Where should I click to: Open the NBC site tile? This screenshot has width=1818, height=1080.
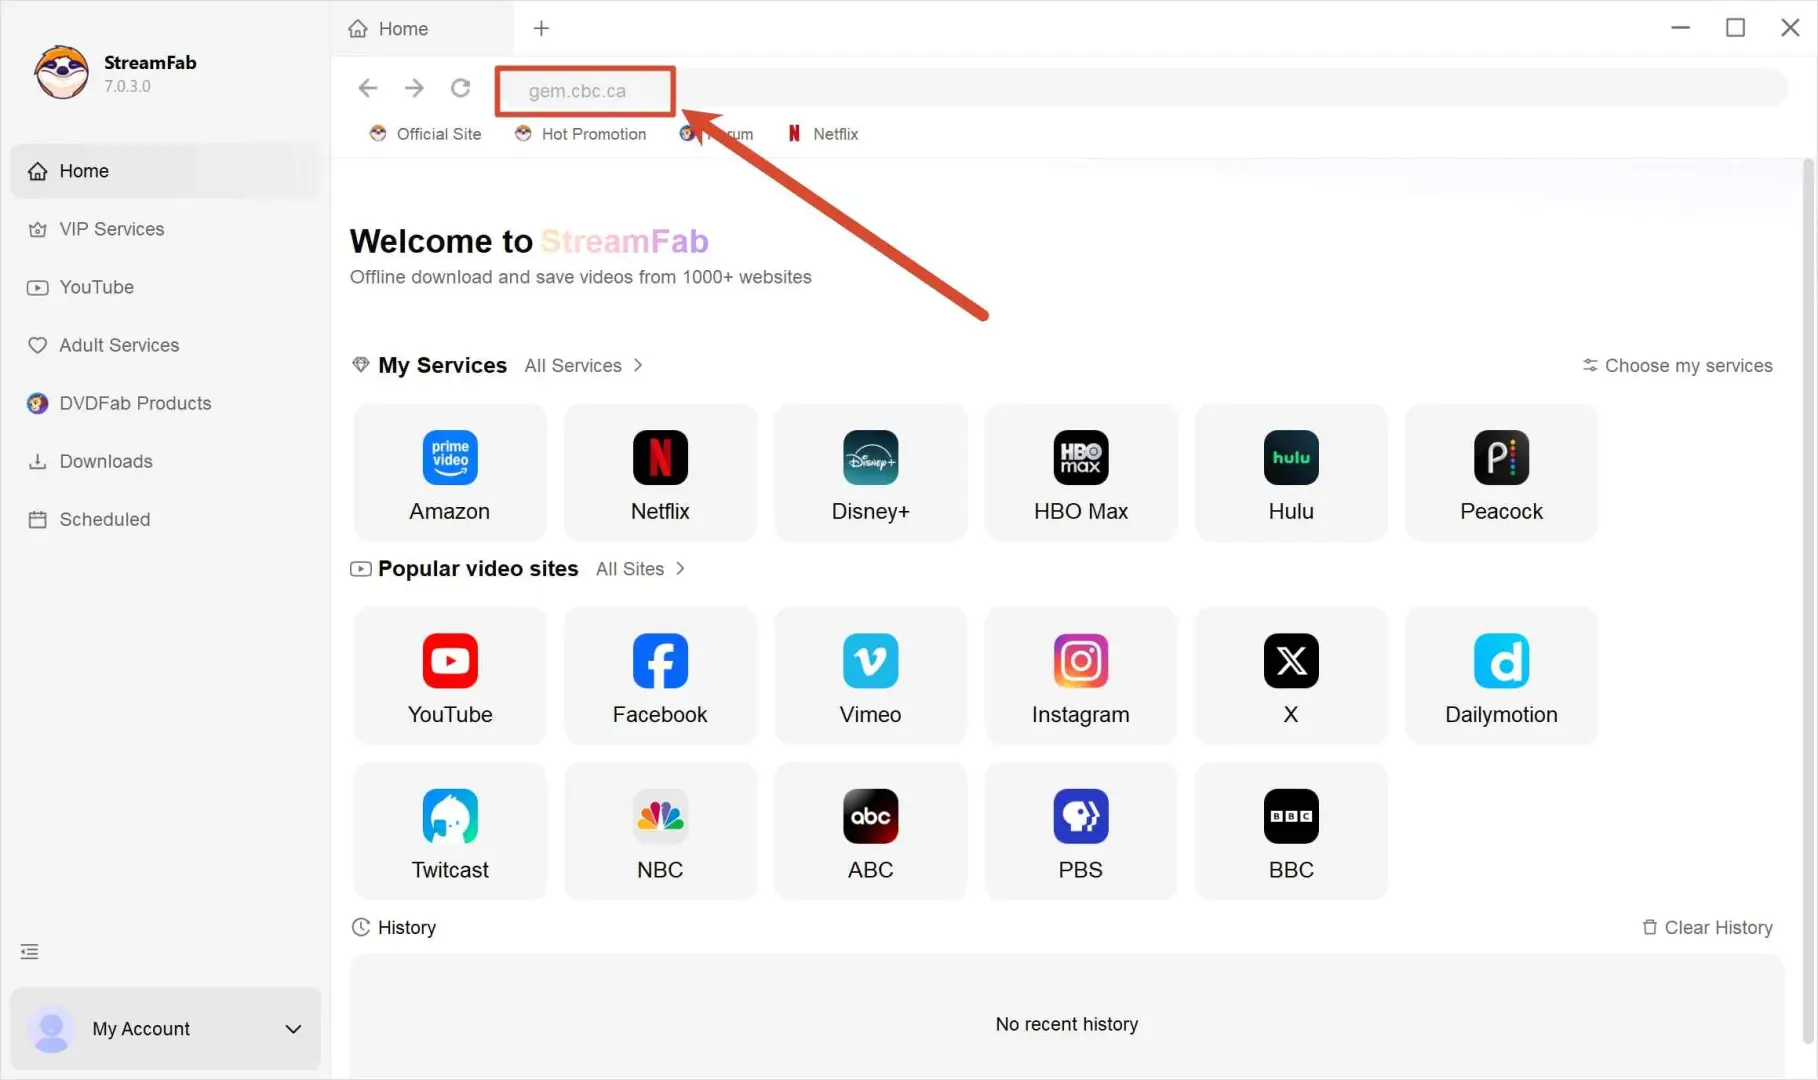click(x=660, y=831)
